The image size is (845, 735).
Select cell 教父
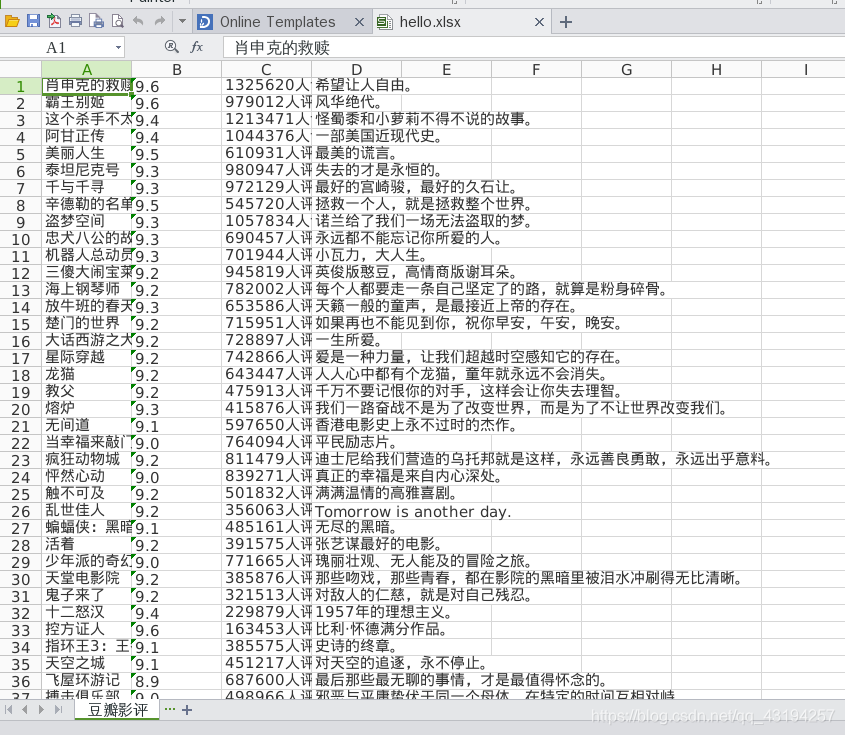pos(87,392)
